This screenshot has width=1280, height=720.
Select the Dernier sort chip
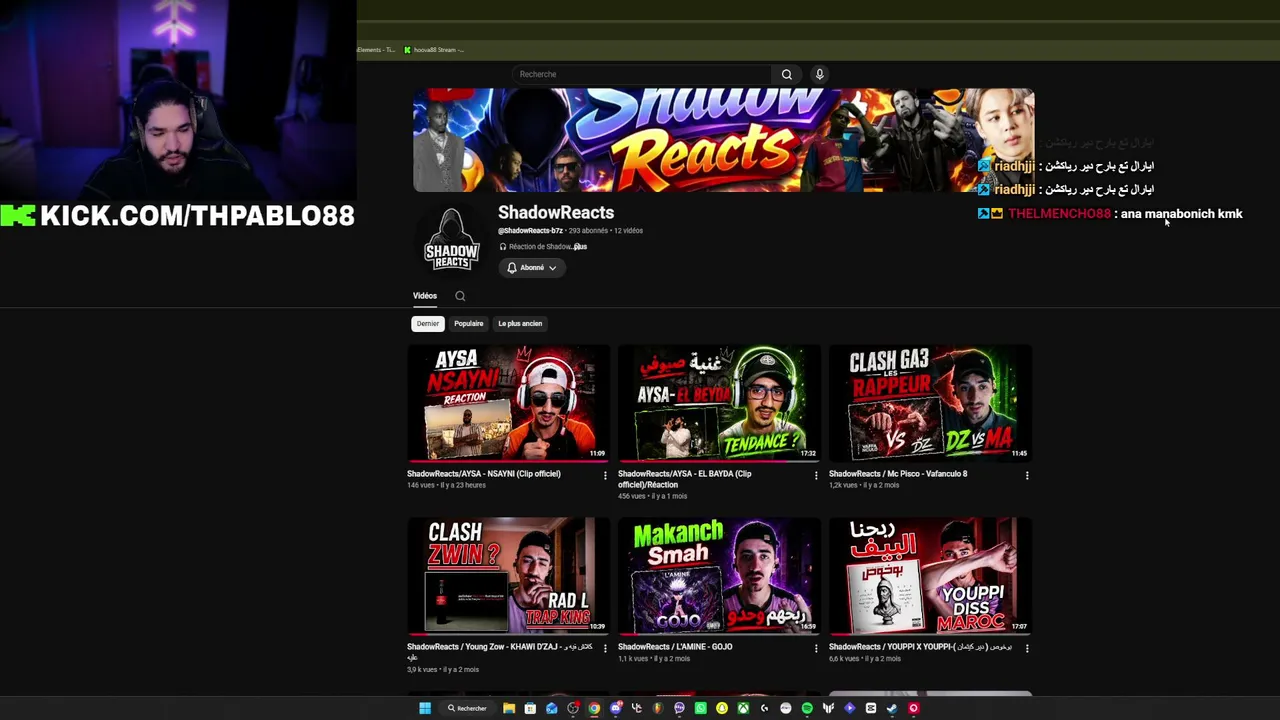[x=428, y=323]
